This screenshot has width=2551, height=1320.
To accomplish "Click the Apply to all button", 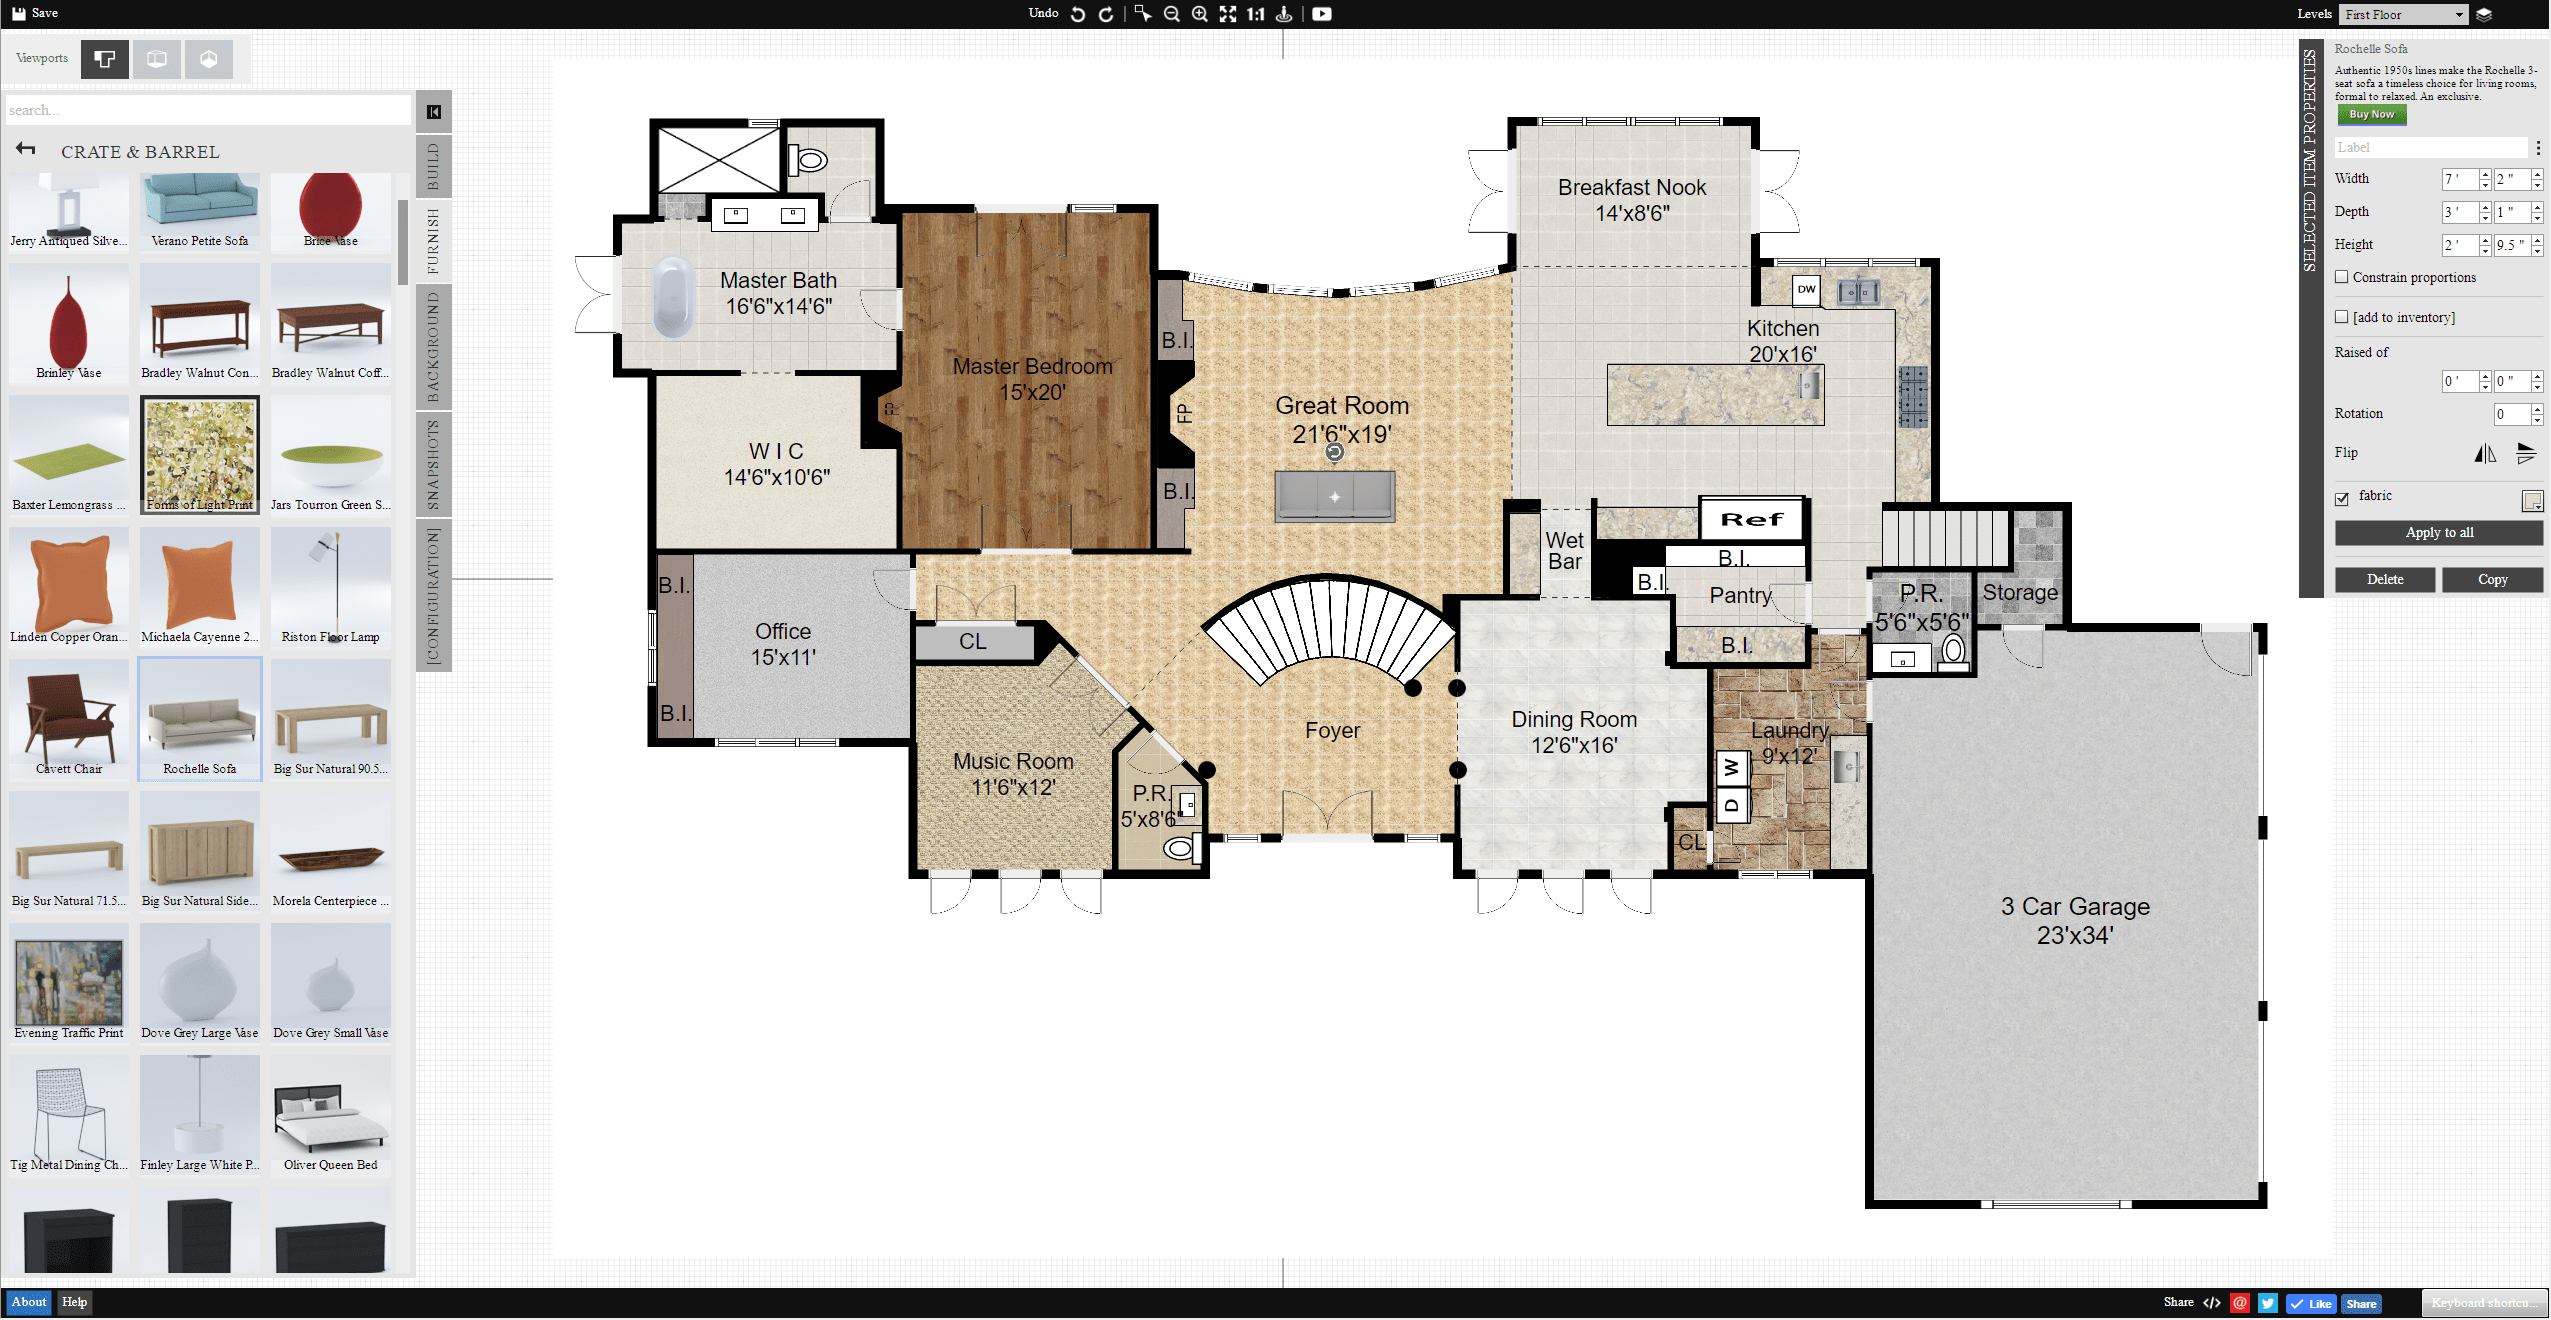I will click(2438, 533).
